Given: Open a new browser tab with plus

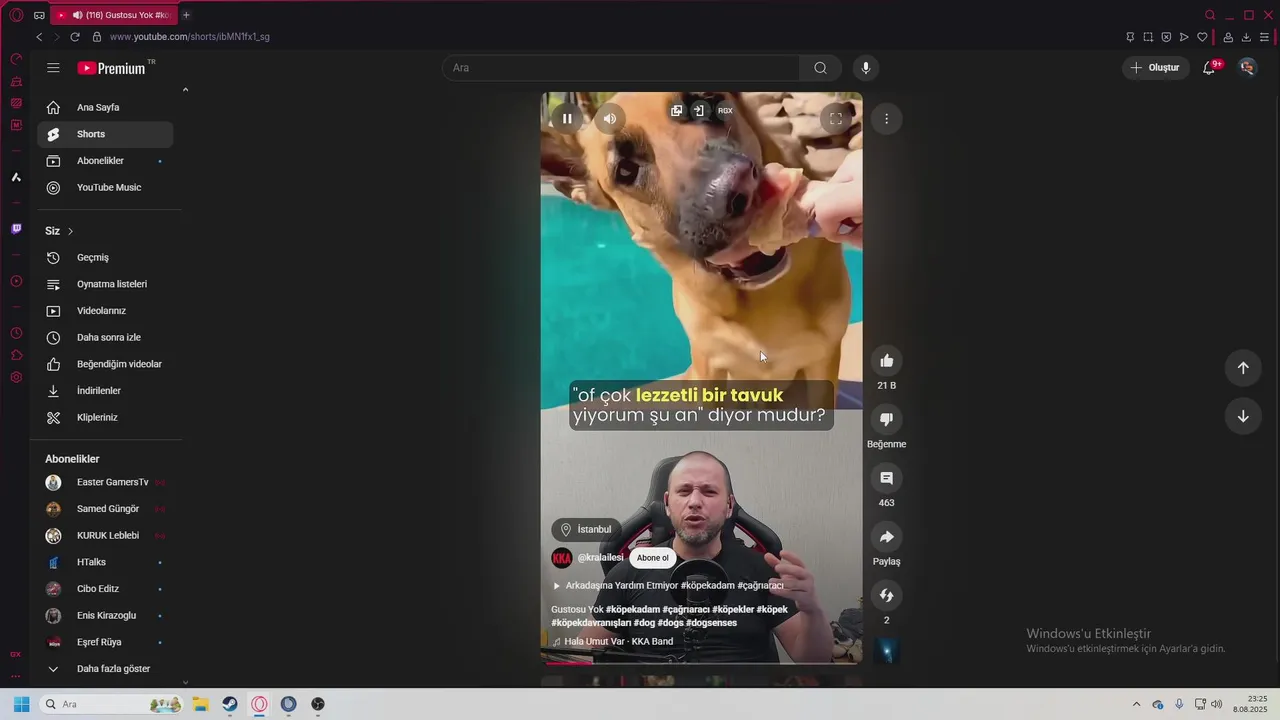Looking at the screenshot, I should (x=186, y=15).
